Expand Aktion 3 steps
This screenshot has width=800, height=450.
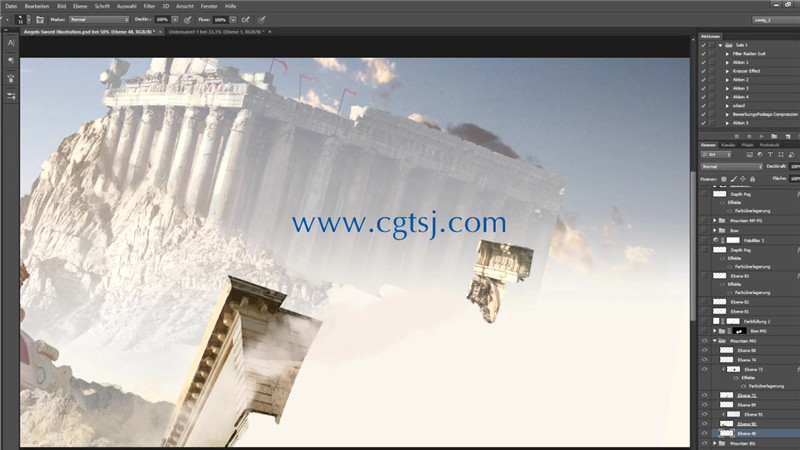point(728,88)
